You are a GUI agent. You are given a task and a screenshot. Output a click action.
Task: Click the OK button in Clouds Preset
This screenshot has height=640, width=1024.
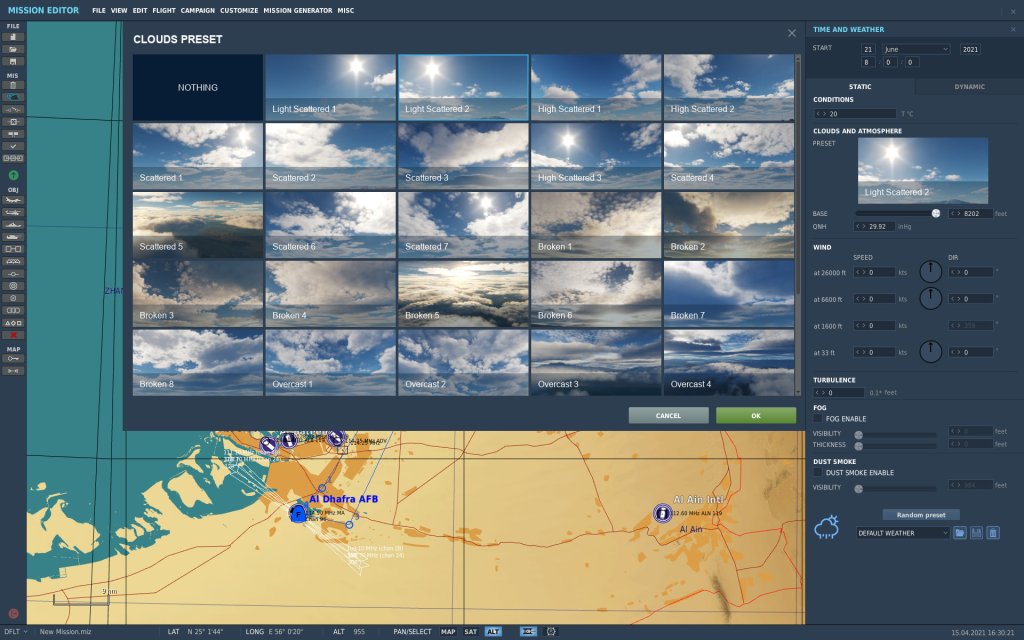pyautogui.click(x=755, y=415)
